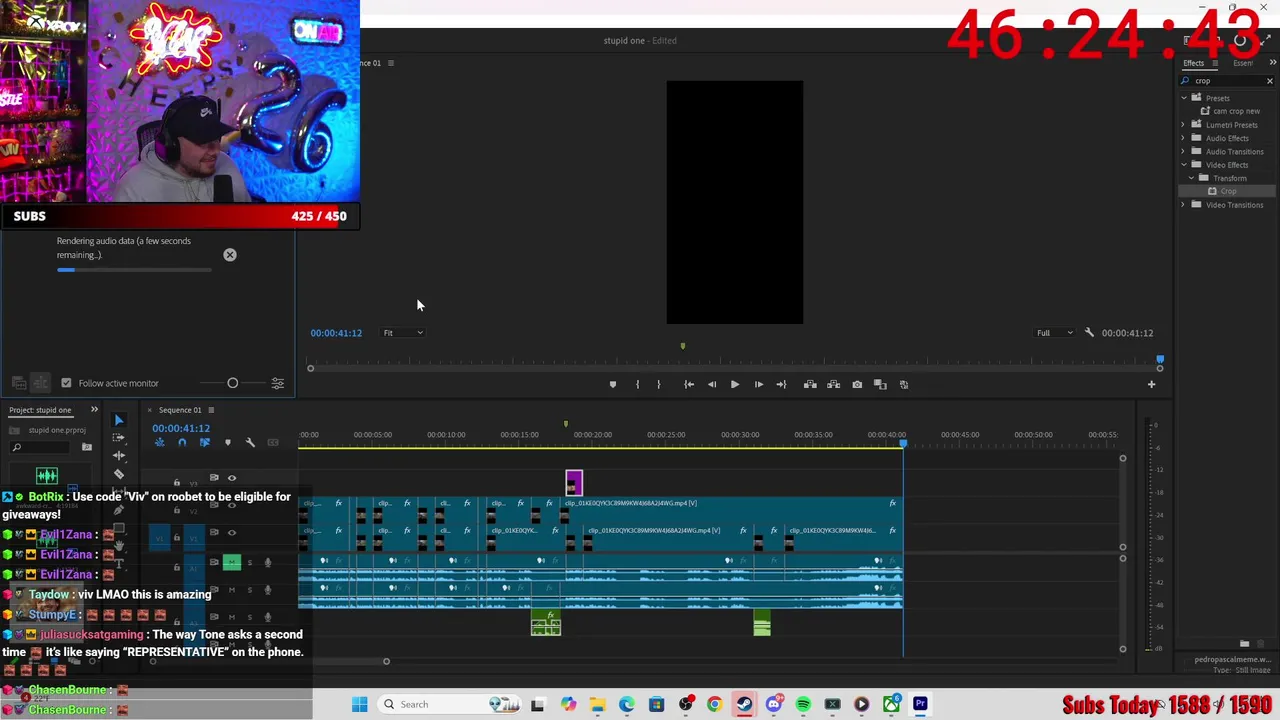The height and width of the screenshot is (720, 1280).
Task: Expand the Audio Effects folder
Action: coord(1184,138)
